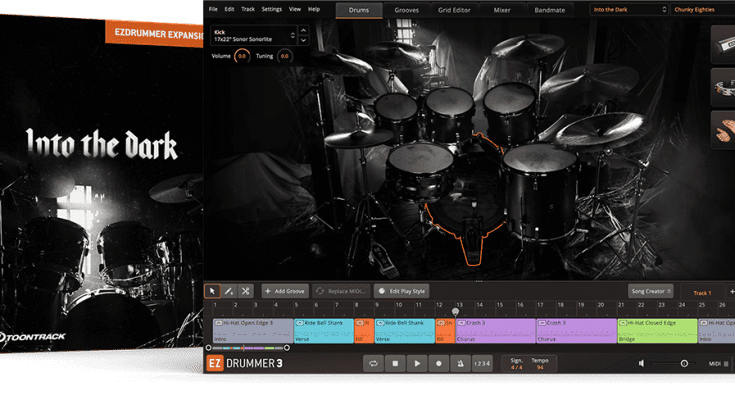Expand the Kick instrument selector
The width and height of the screenshot is (735, 400).
point(292,35)
